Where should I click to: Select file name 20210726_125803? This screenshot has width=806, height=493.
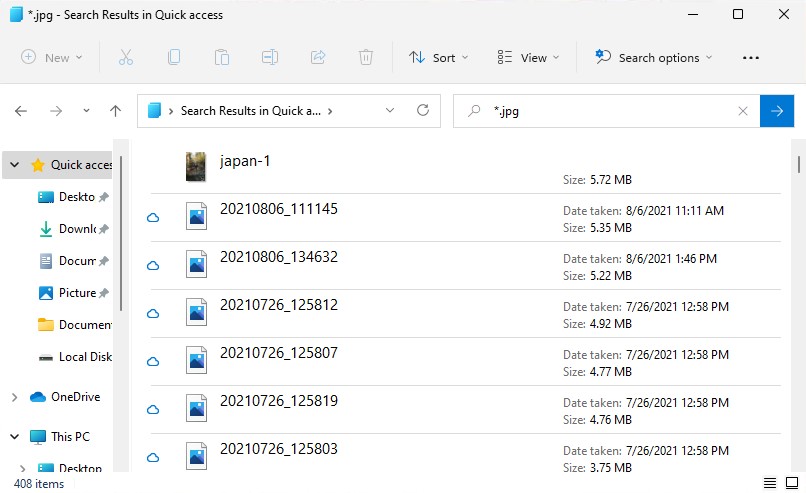tap(279, 449)
